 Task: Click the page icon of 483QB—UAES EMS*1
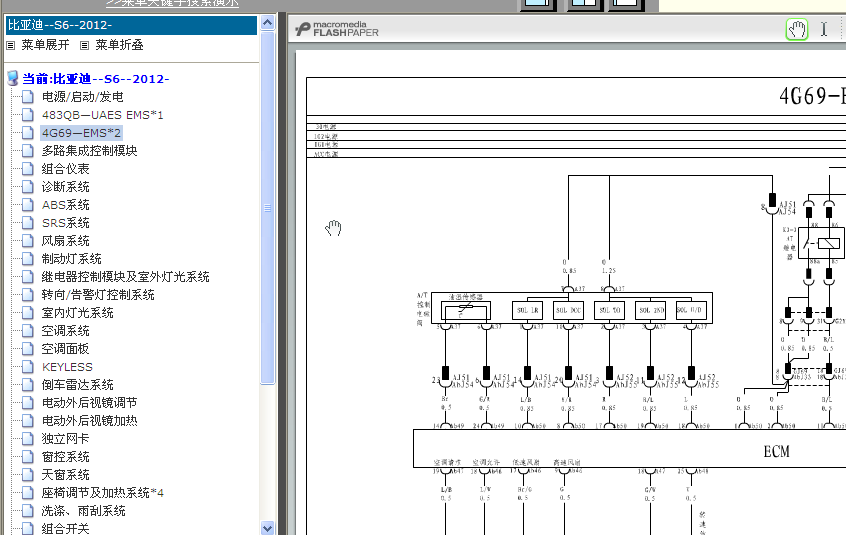pos(28,114)
